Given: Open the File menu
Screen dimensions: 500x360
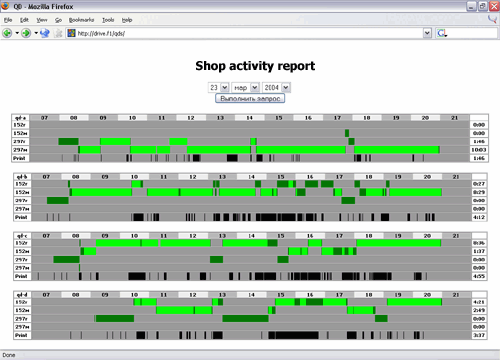Looking at the screenshot, I should [8, 20].
